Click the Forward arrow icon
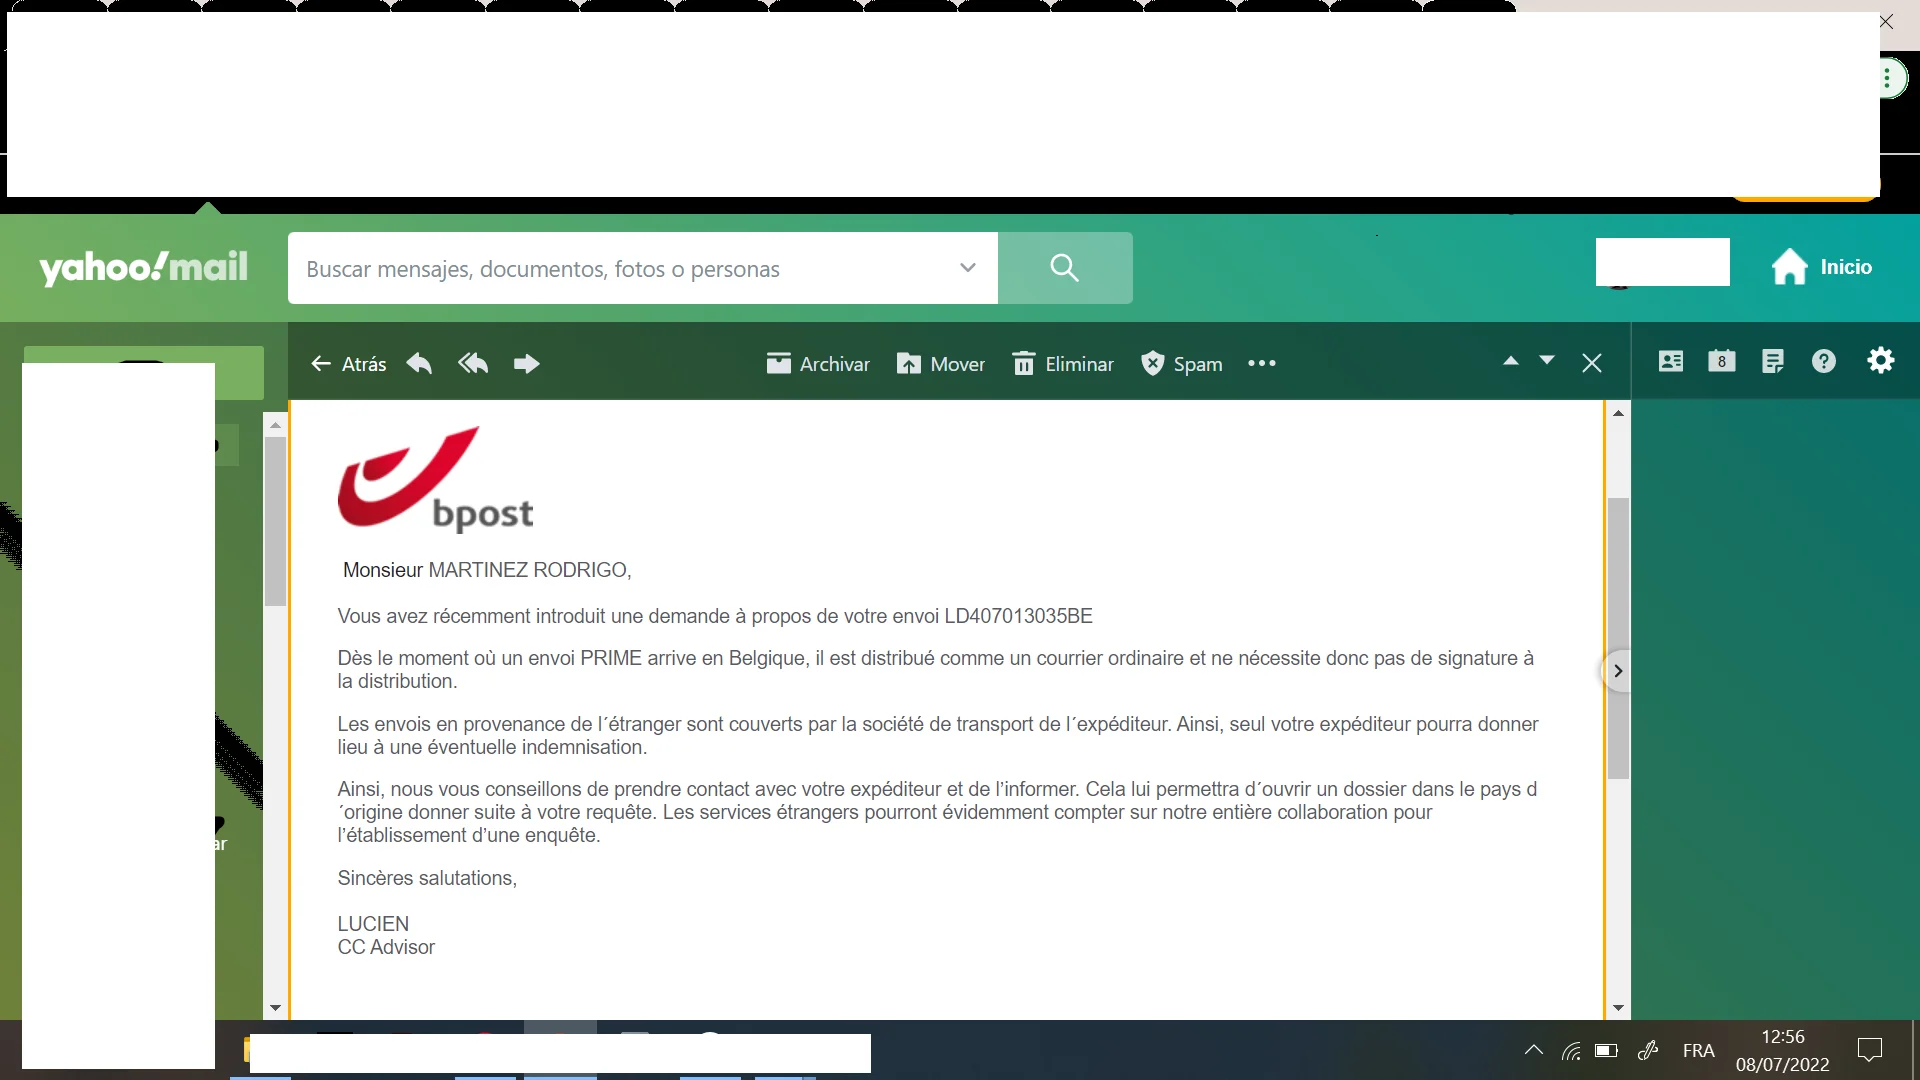This screenshot has height=1080, width=1920. [526, 364]
